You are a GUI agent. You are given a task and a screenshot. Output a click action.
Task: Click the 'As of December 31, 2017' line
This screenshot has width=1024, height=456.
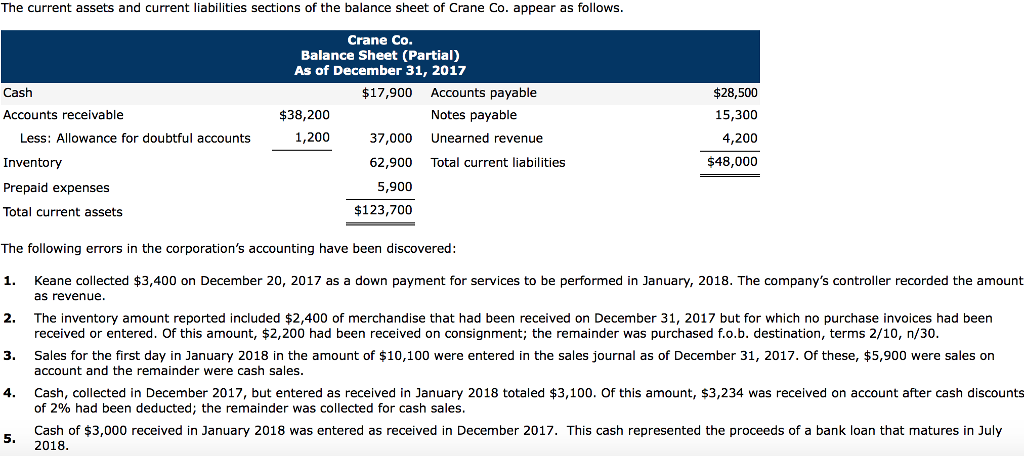click(x=380, y=71)
